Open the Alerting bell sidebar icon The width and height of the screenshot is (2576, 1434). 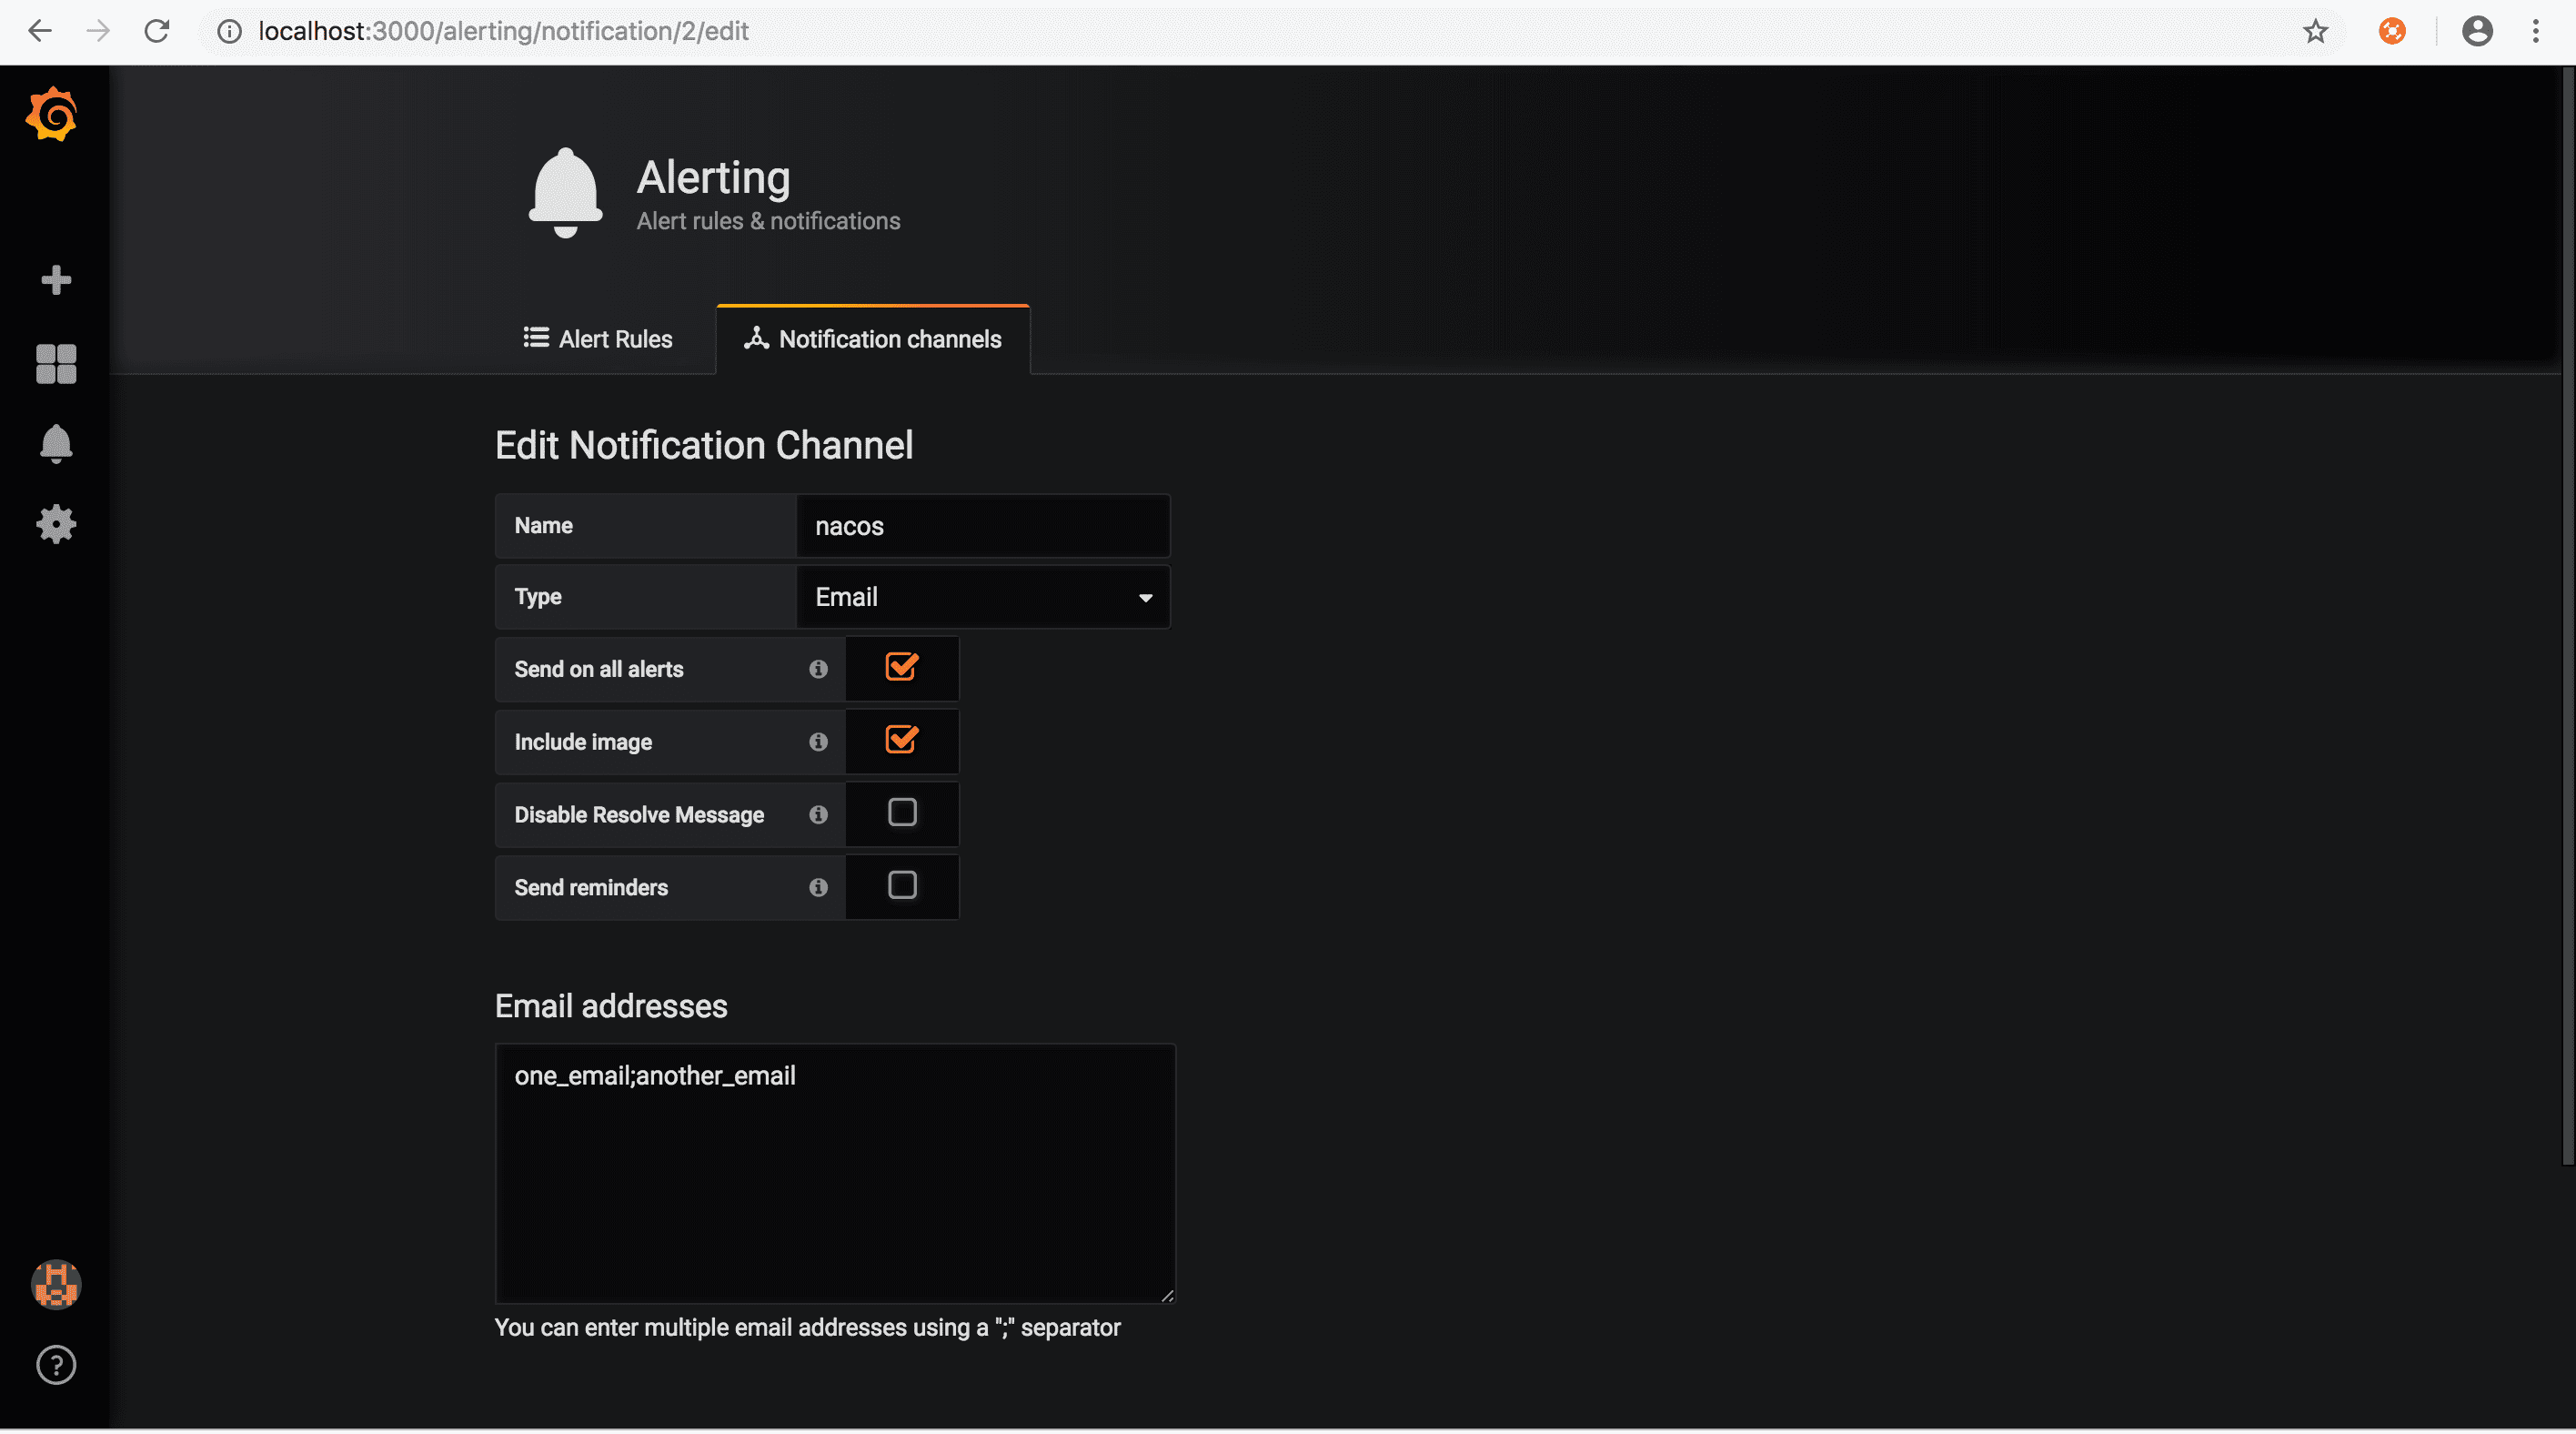pyautogui.click(x=56, y=444)
